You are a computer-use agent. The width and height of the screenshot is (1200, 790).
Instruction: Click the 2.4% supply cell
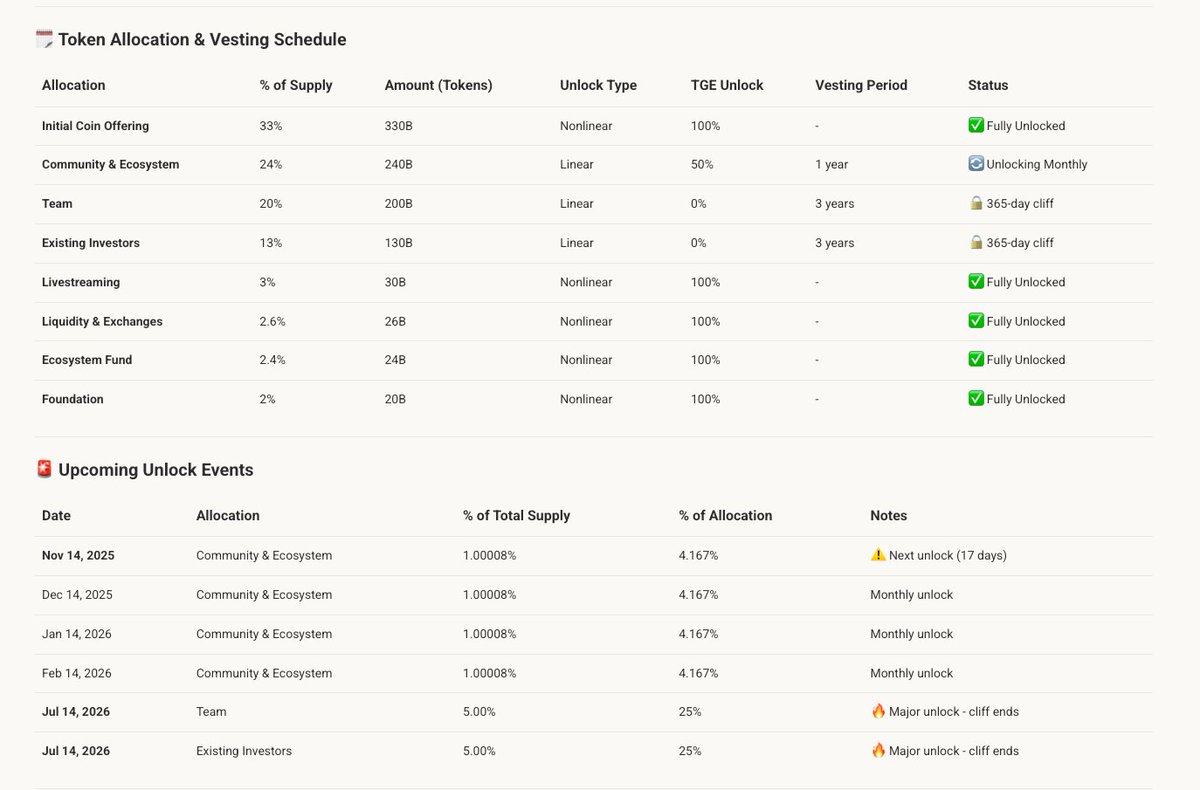(x=272, y=359)
